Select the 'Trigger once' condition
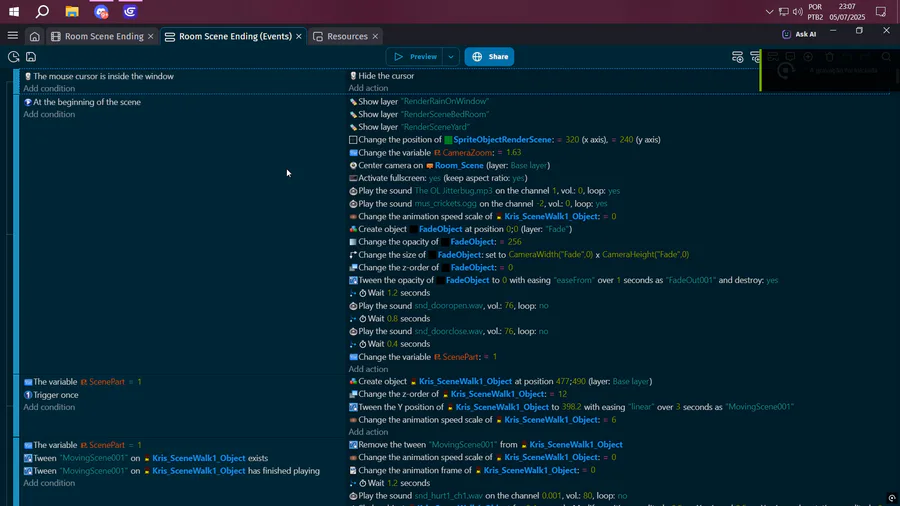 (51, 395)
